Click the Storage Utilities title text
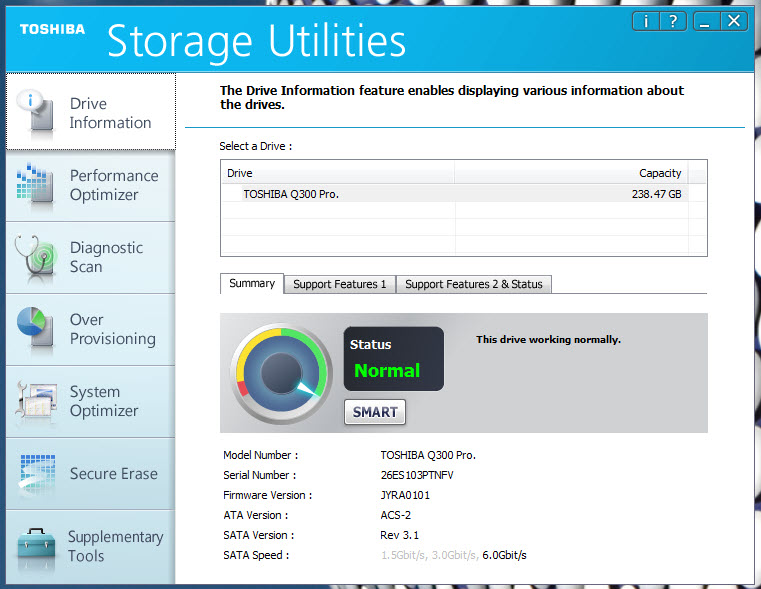761x589 pixels. tap(256, 43)
